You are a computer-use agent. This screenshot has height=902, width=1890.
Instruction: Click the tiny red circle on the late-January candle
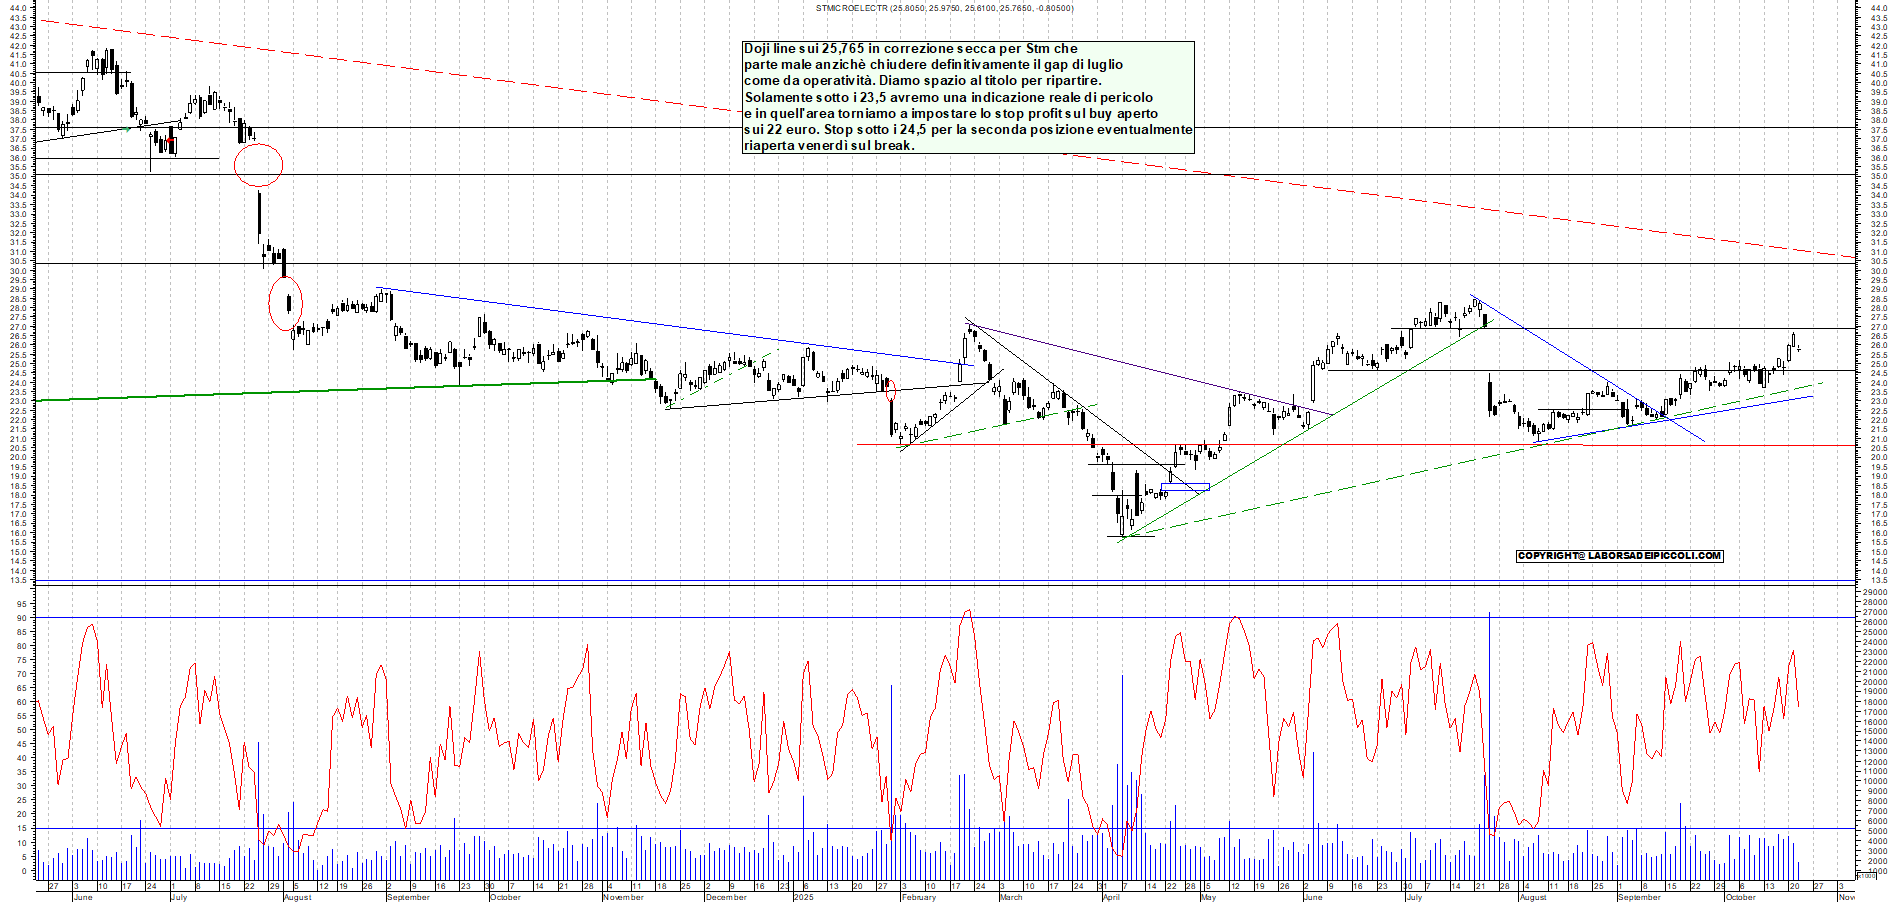(891, 391)
